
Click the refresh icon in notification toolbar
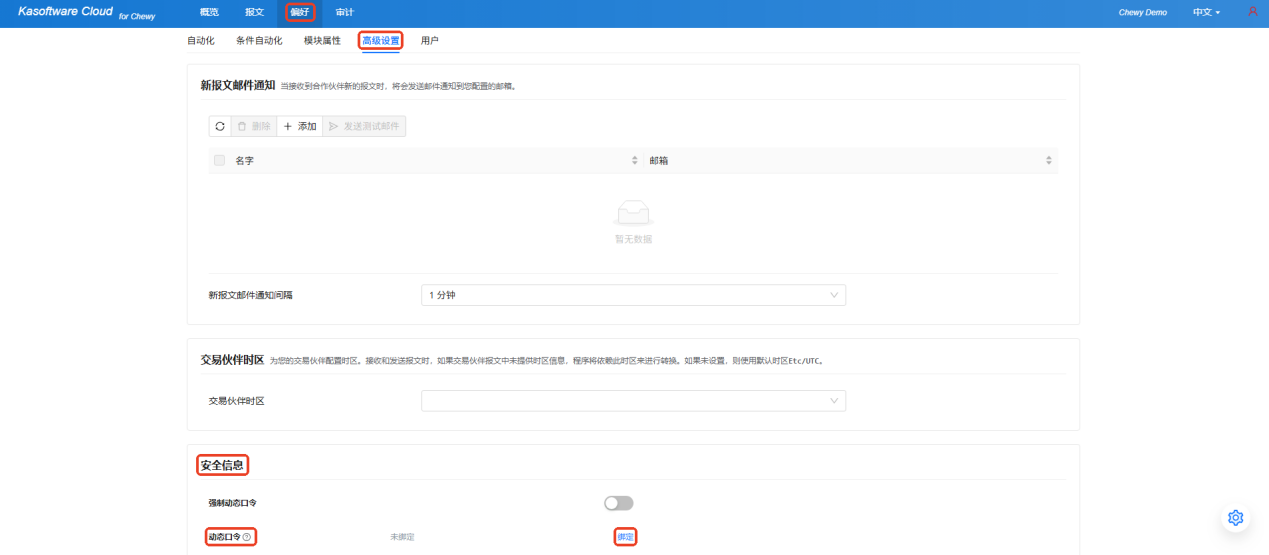pos(220,126)
